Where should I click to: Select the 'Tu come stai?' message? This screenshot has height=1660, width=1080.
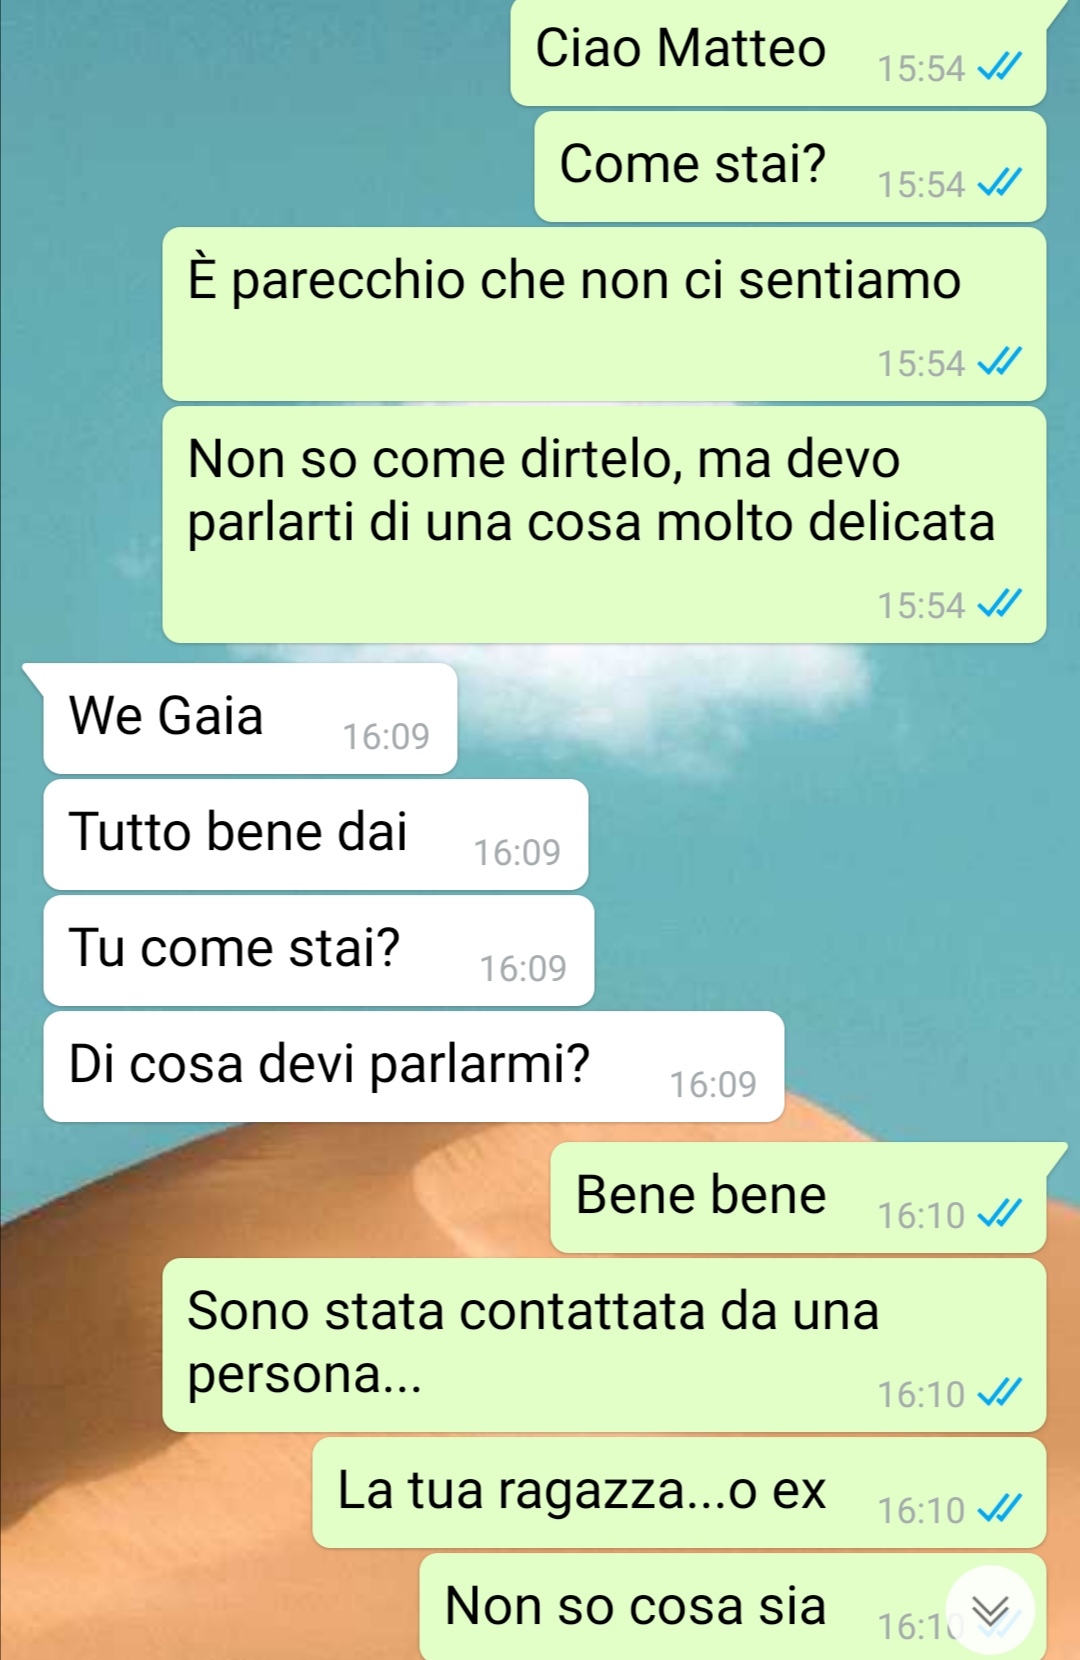pyautogui.click(x=319, y=950)
